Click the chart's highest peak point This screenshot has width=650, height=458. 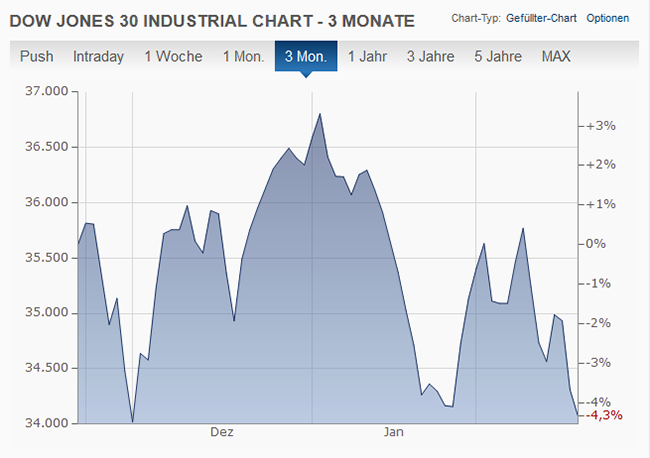pos(320,114)
